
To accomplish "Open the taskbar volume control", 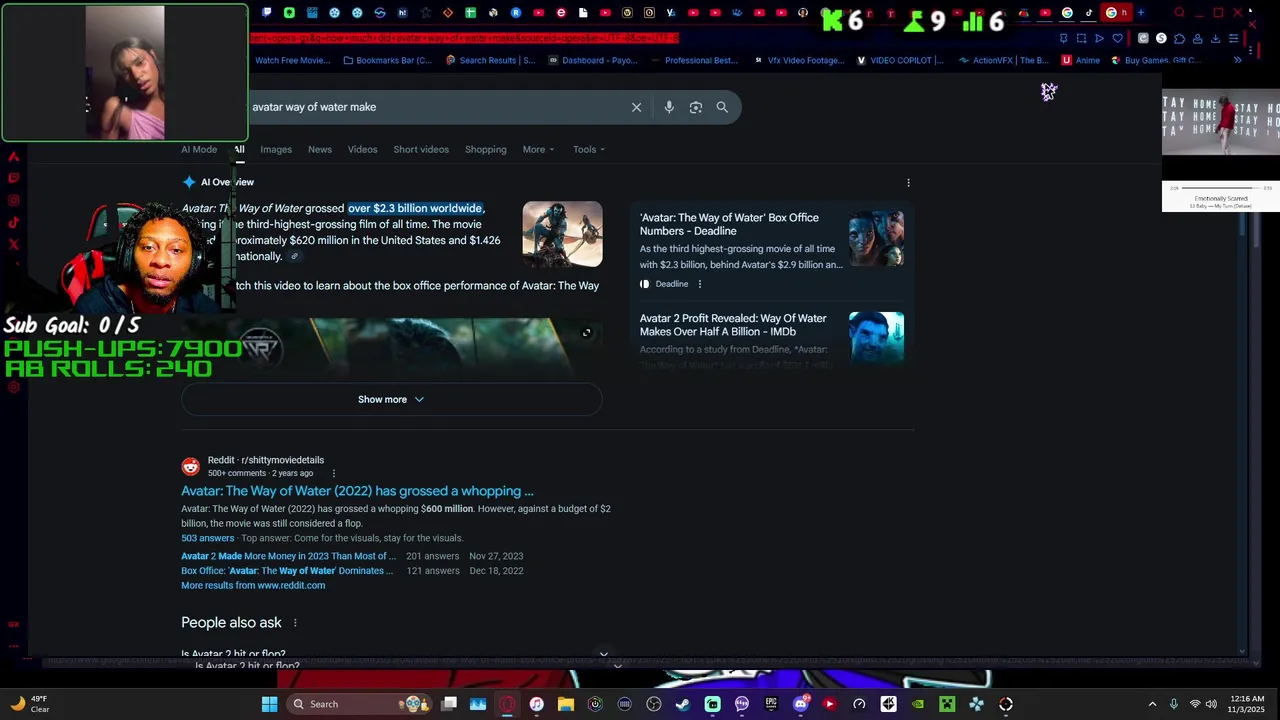I will 1211,704.
